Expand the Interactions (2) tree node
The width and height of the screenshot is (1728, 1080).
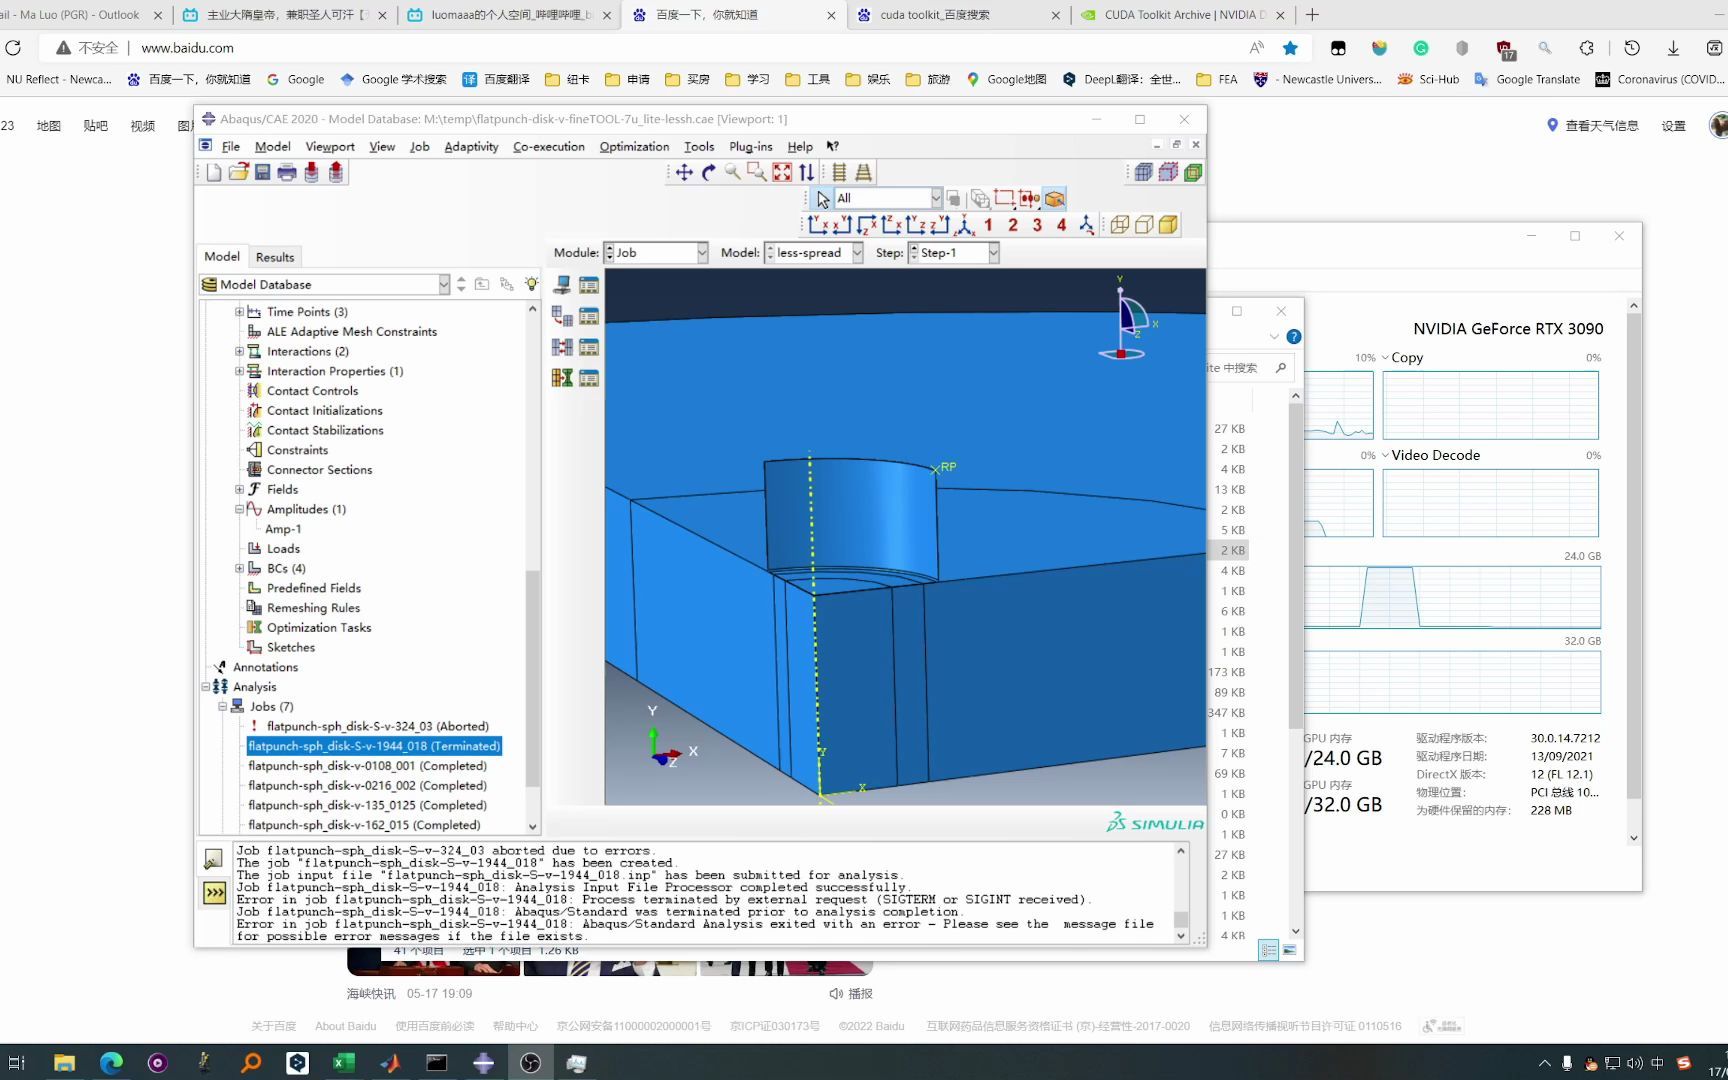[239, 351]
